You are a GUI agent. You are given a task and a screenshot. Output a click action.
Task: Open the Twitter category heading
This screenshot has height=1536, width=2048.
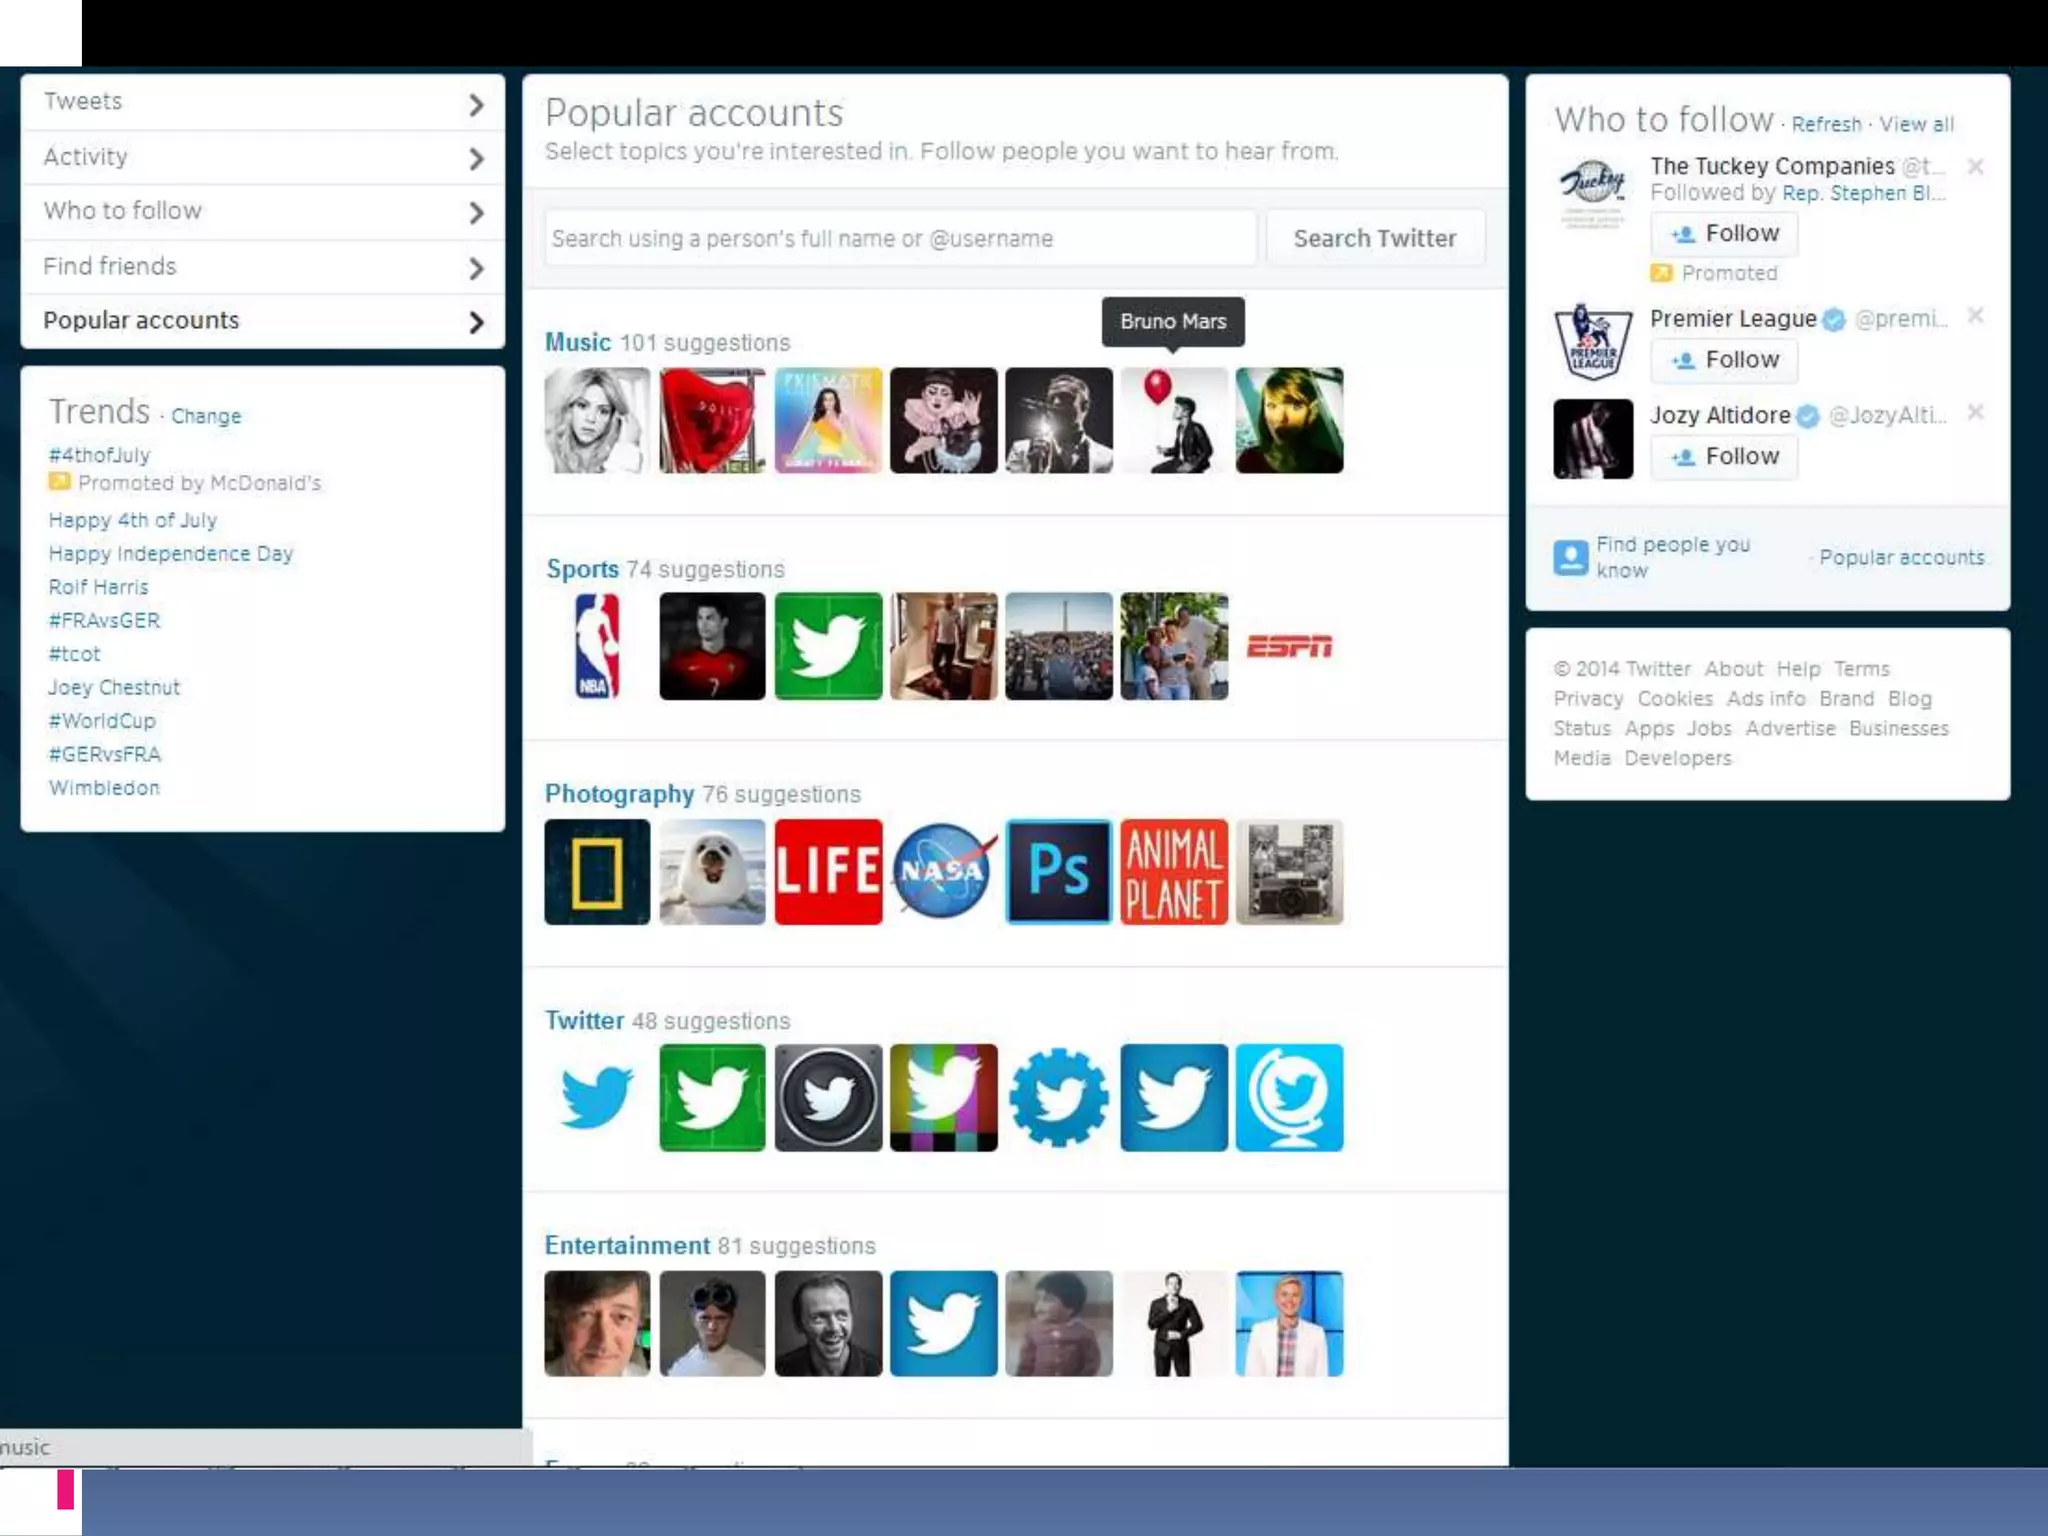[x=584, y=1020]
